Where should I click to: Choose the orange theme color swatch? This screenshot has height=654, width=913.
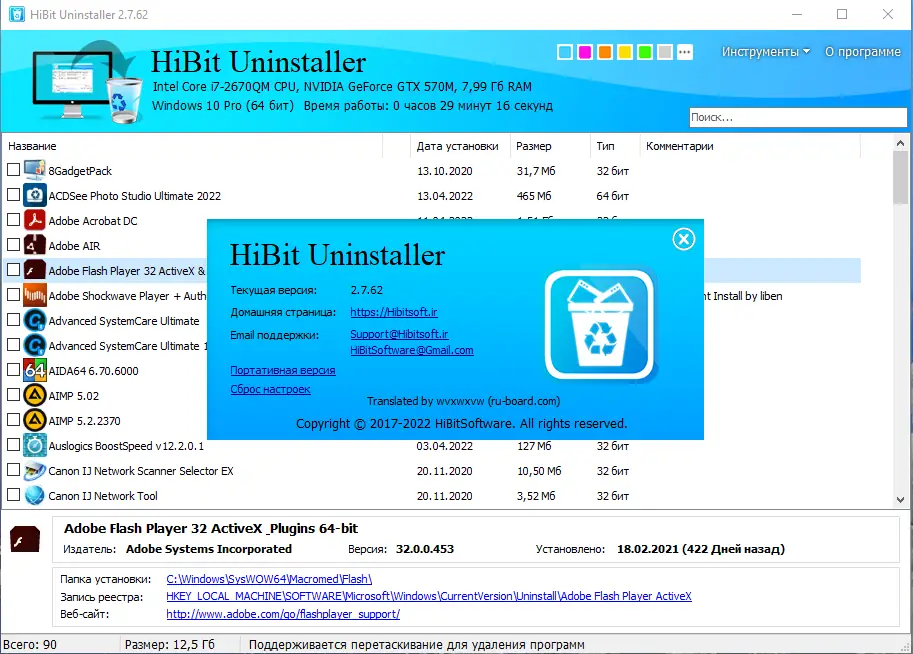[604, 52]
